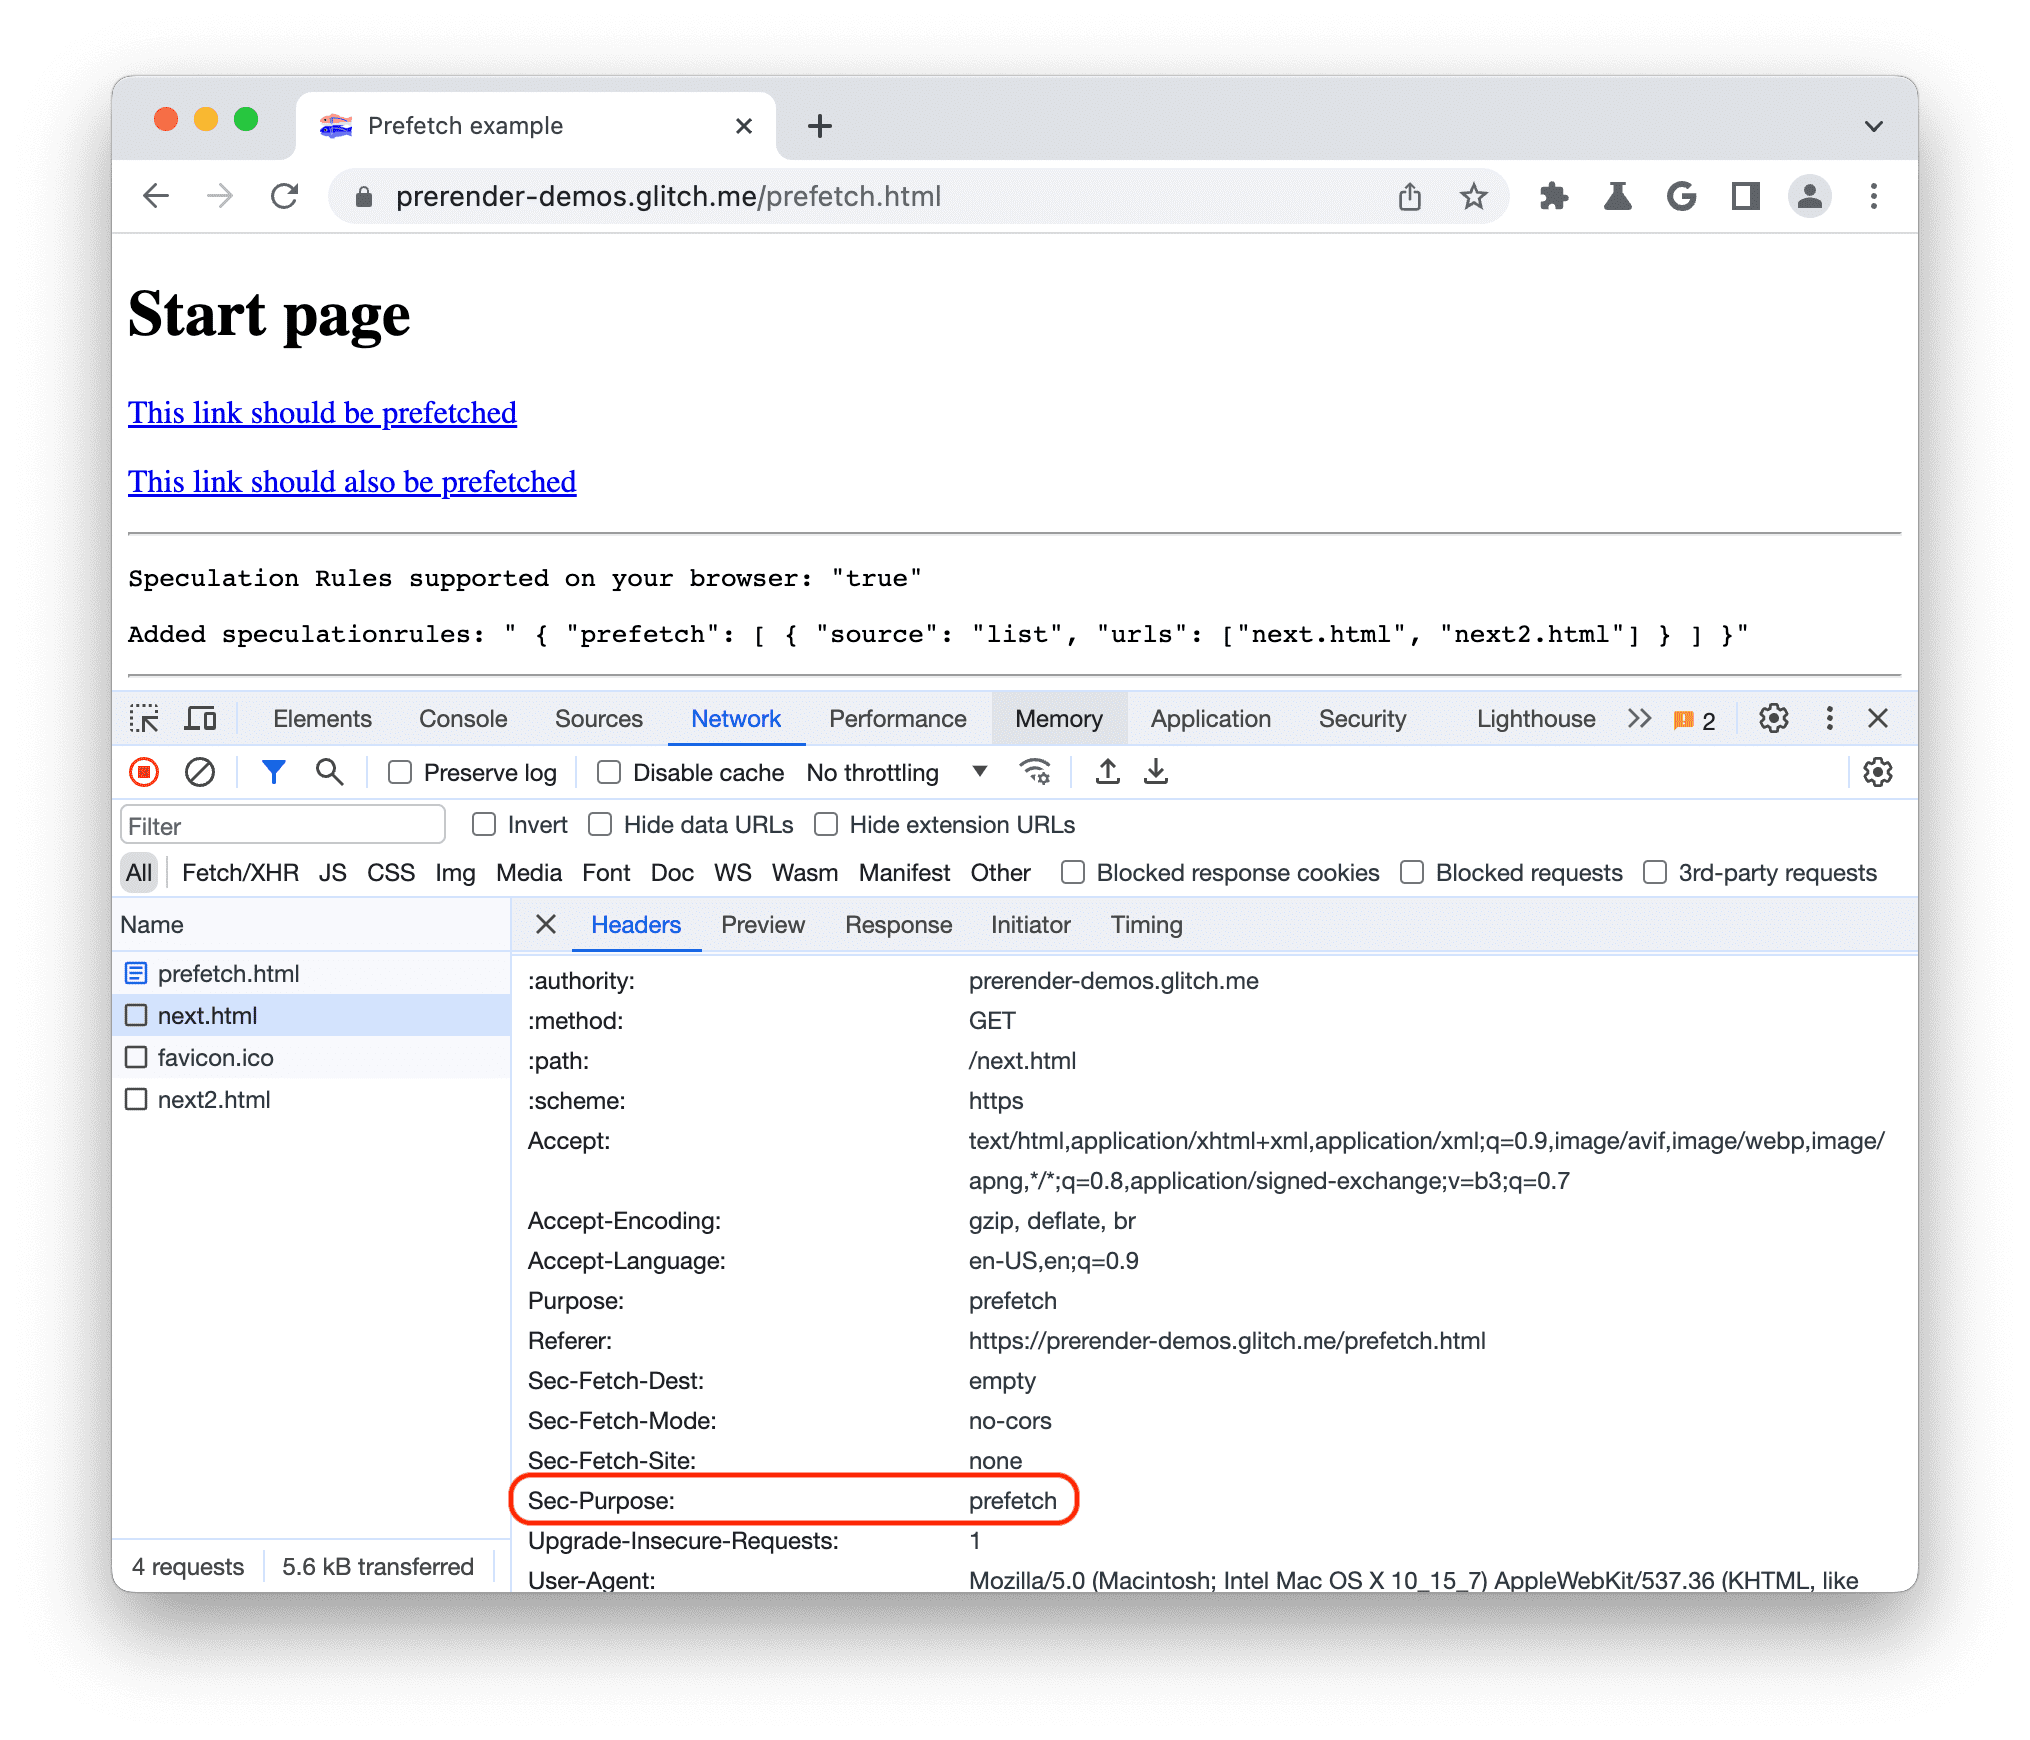Click the Network tab in DevTools
The width and height of the screenshot is (2030, 1740).
click(x=735, y=722)
